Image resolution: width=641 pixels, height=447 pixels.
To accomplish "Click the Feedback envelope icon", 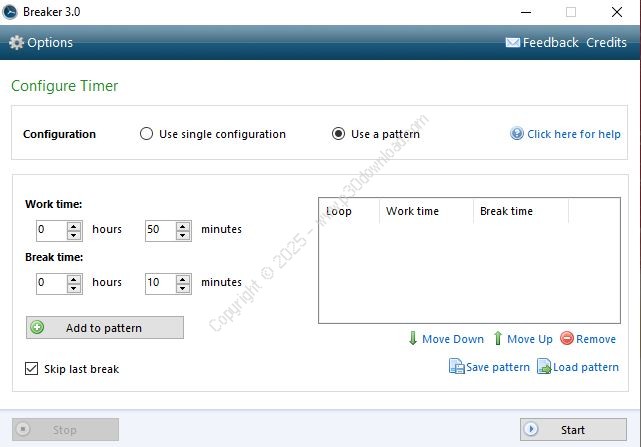I will click(x=512, y=43).
